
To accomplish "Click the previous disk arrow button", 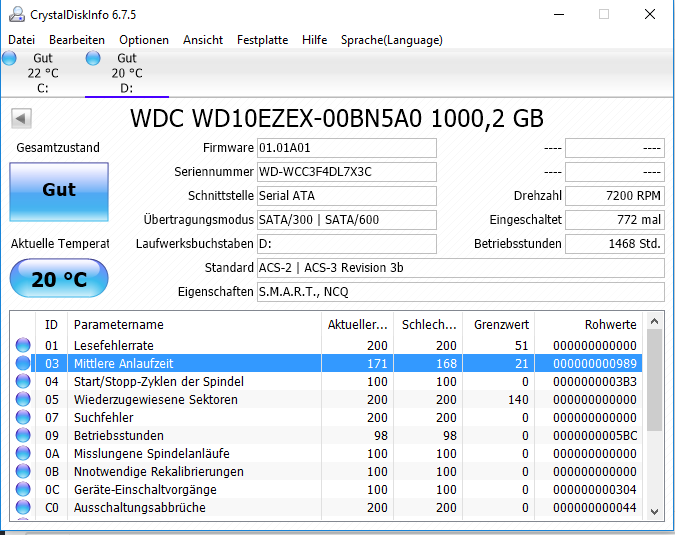I will tap(21, 118).
